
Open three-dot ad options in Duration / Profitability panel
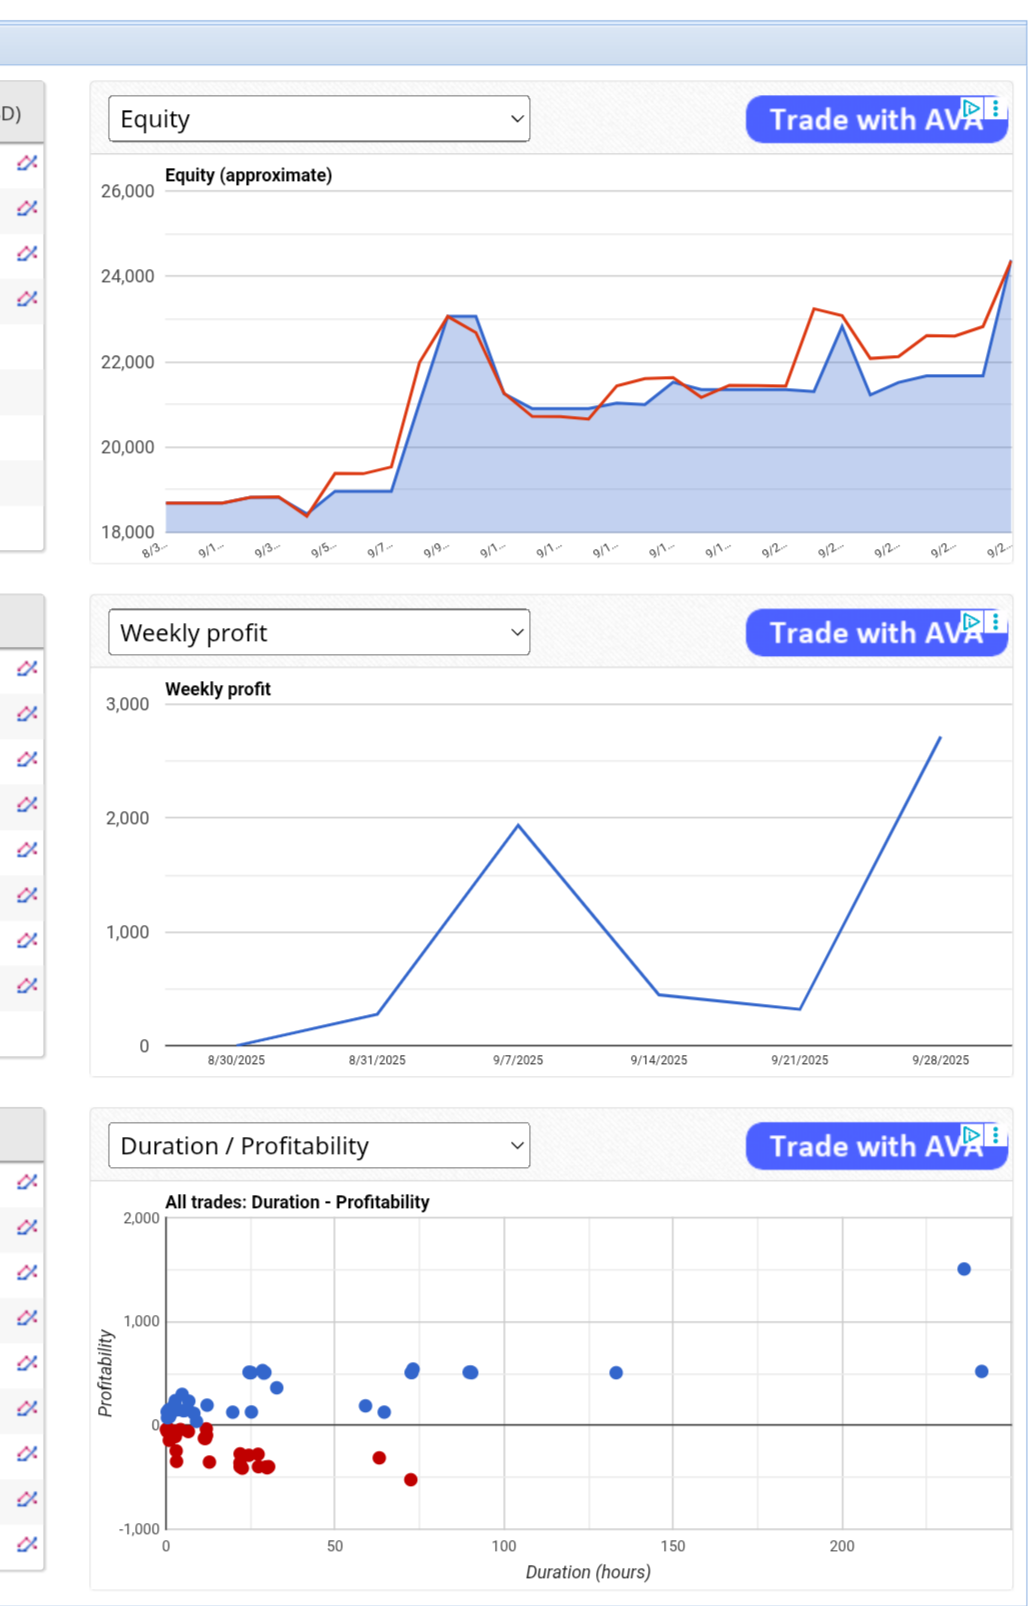996,1135
